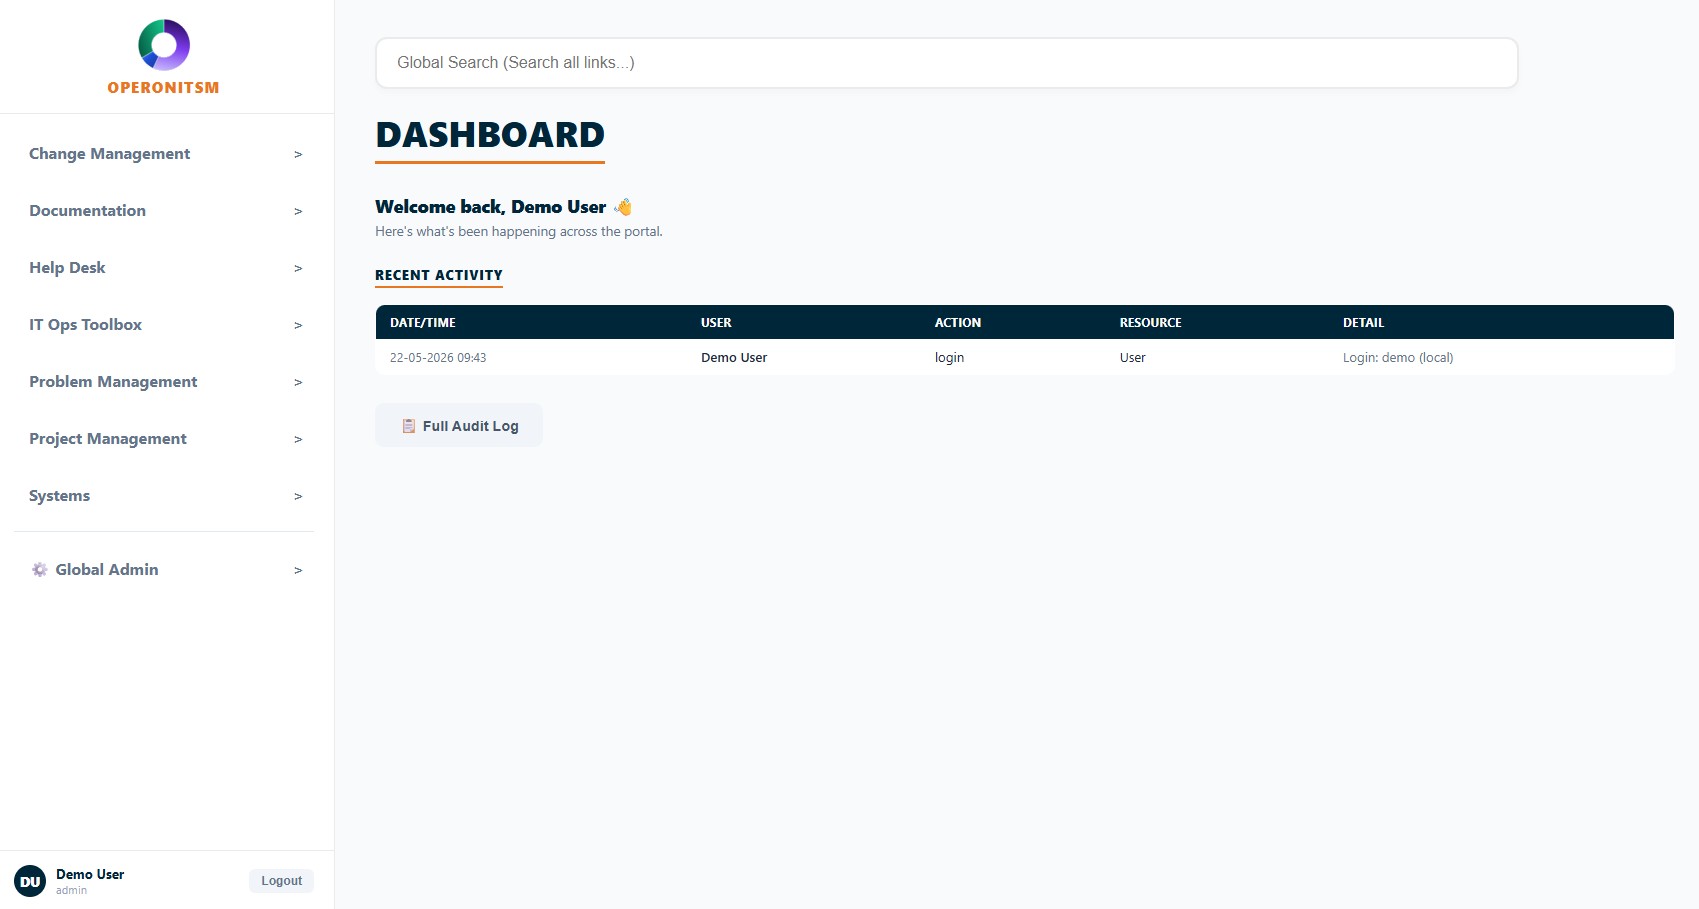
Task: Click the Logout button
Action: [281, 881]
